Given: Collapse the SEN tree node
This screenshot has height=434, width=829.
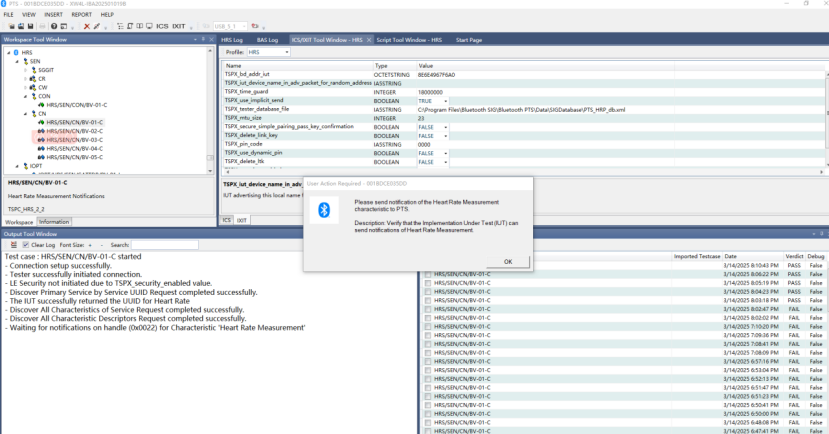Looking at the screenshot, I should pos(17,61).
